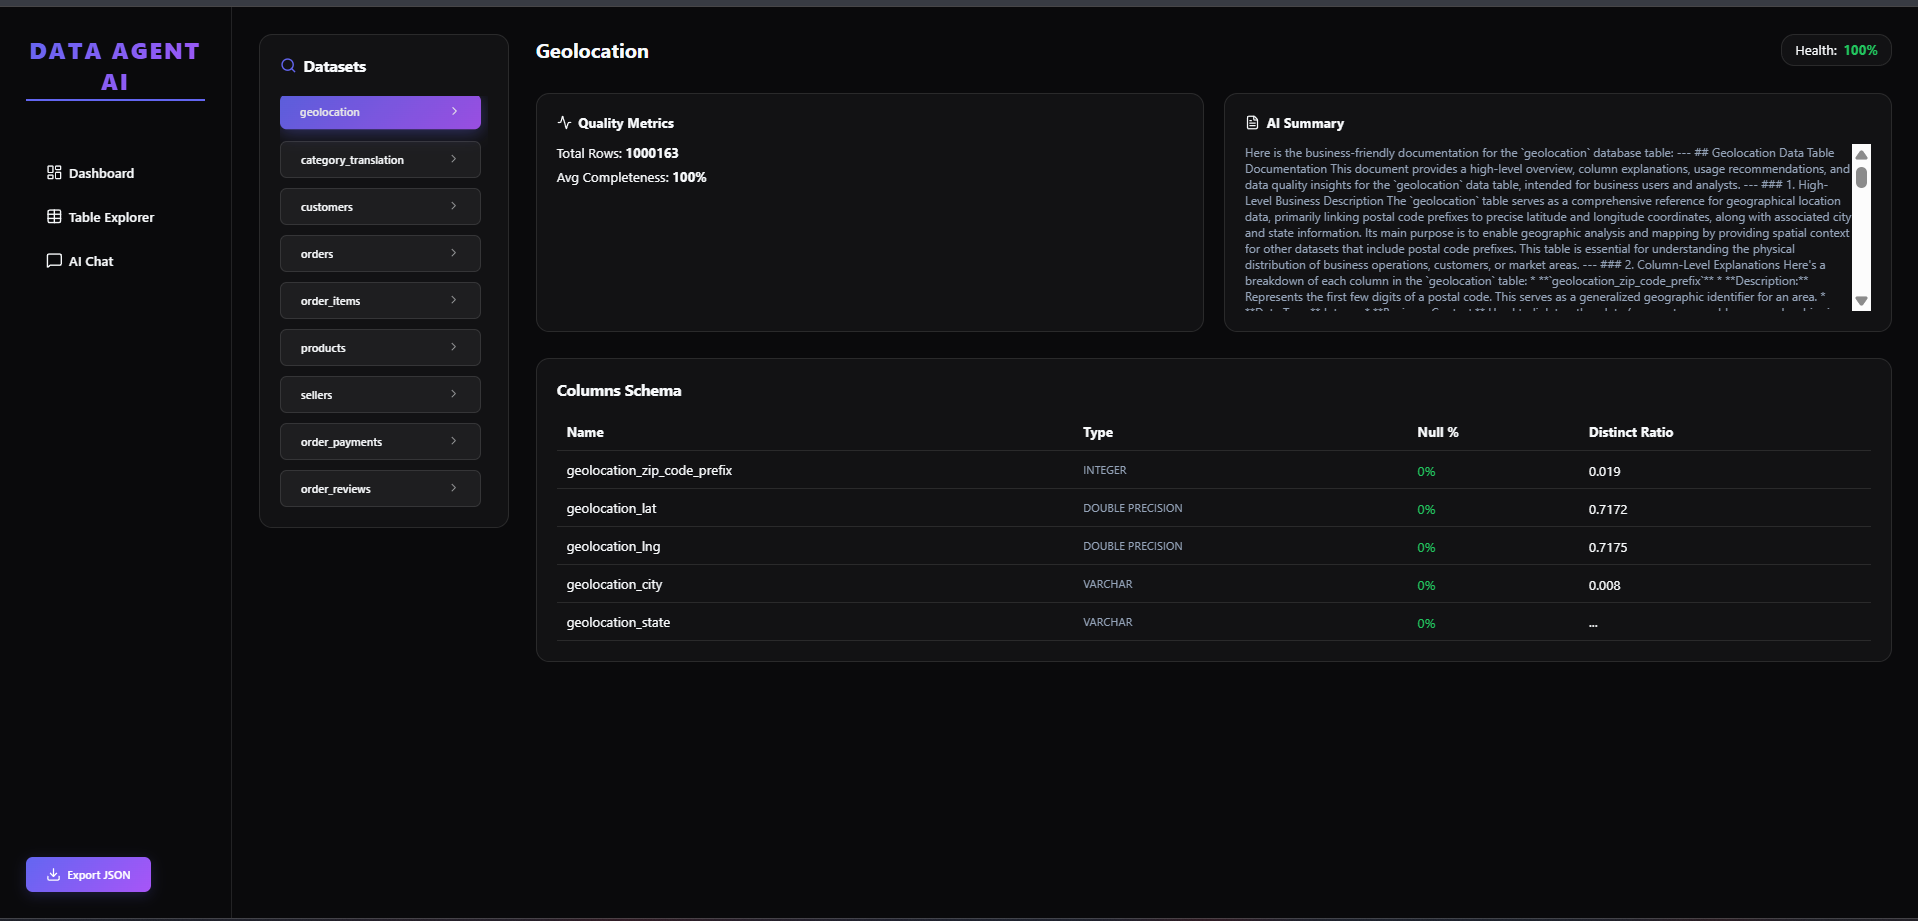Select the order_payments dataset
This screenshot has height=921, width=1918.
(x=380, y=442)
